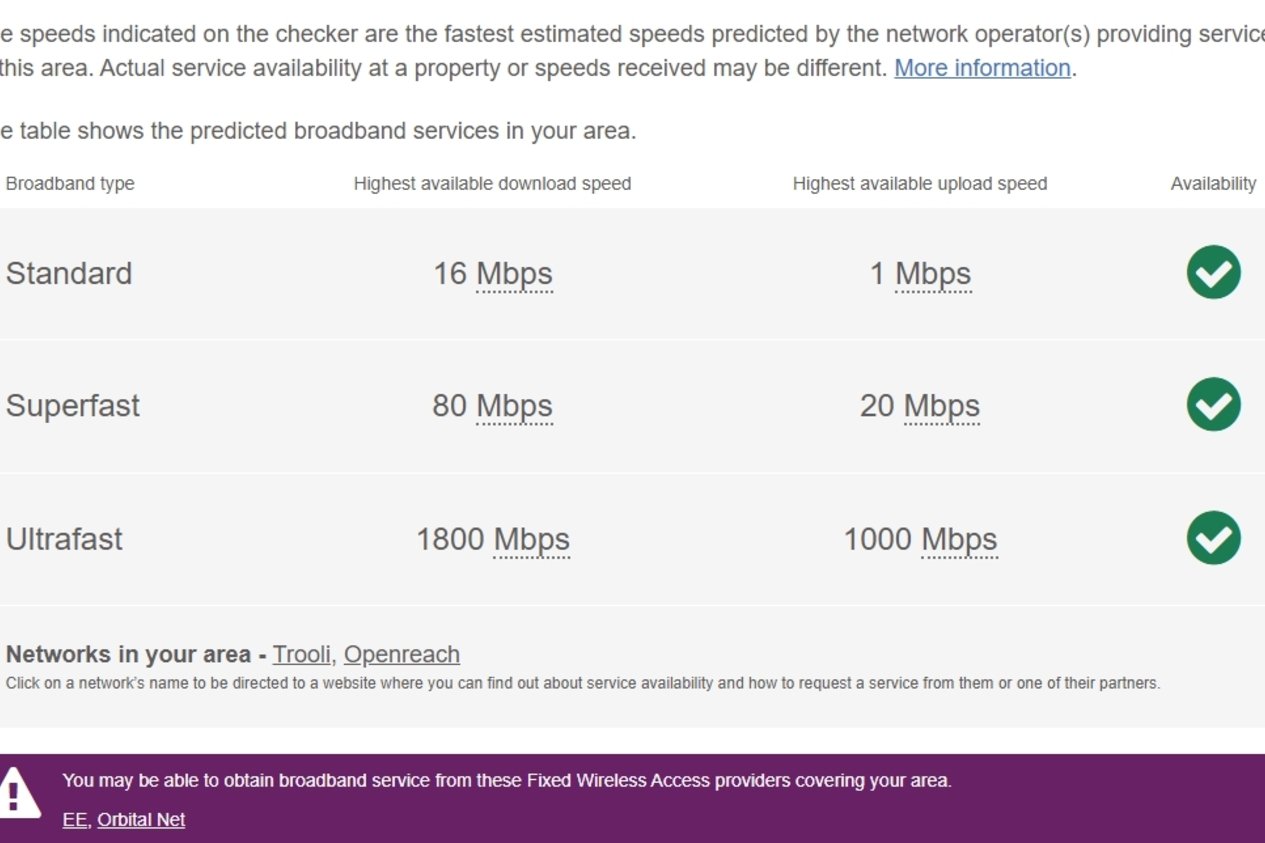Click the Superfast availability green checkmark icon
The width and height of the screenshot is (1265, 843).
1213,405
